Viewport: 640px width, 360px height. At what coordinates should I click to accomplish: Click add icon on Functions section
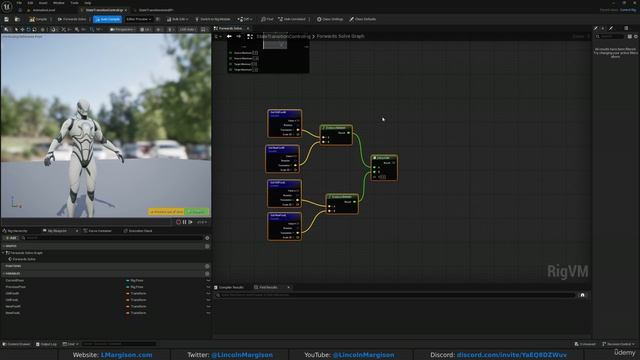(x=207, y=266)
